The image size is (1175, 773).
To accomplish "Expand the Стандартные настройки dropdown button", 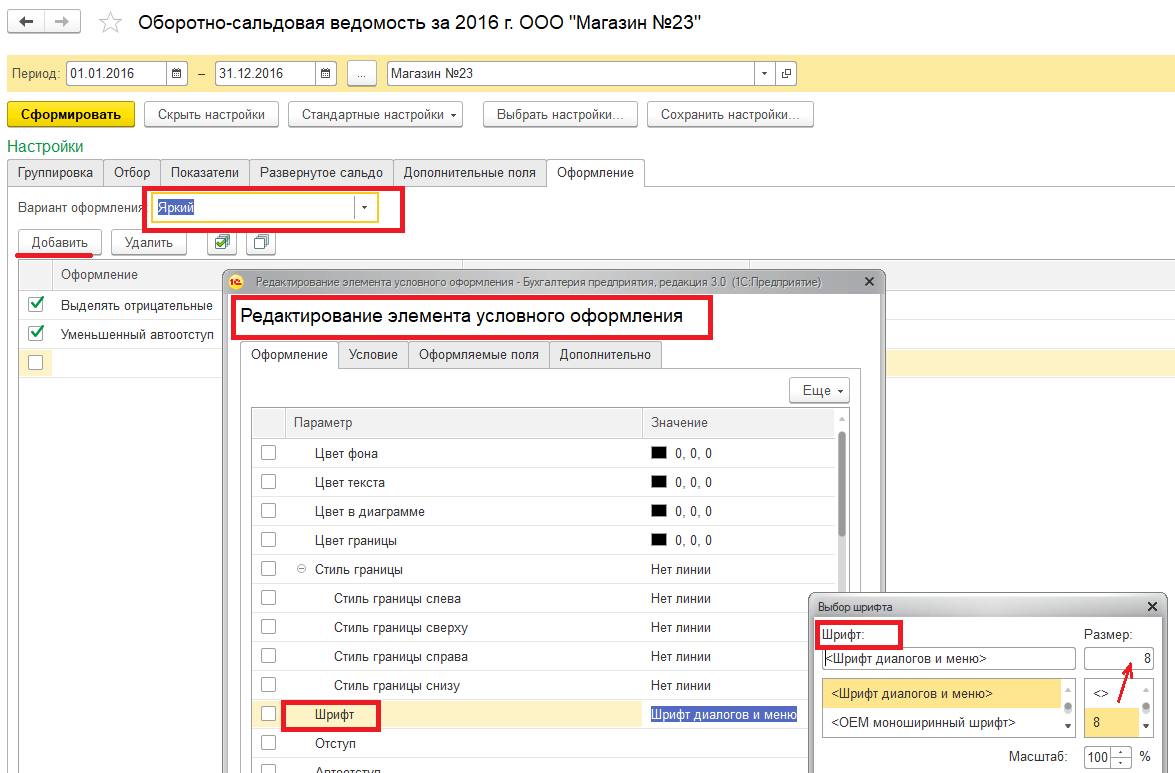I will pyautogui.click(x=376, y=115).
